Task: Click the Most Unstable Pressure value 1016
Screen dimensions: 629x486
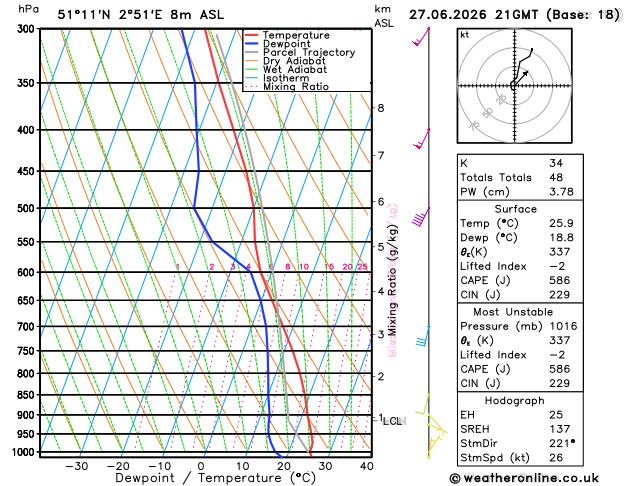Action: click(564, 326)
